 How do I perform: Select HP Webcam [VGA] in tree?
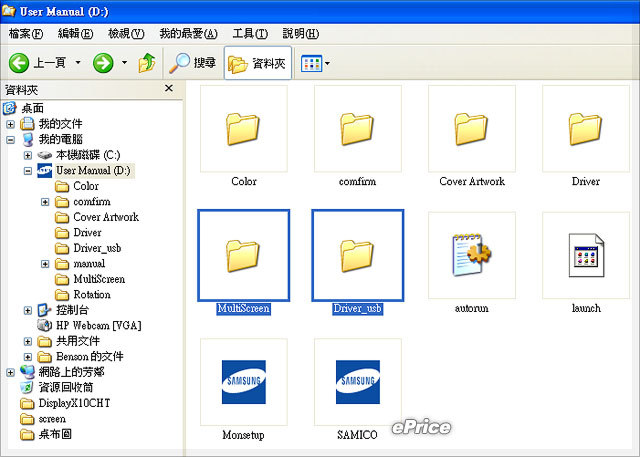tap(99, 325)
